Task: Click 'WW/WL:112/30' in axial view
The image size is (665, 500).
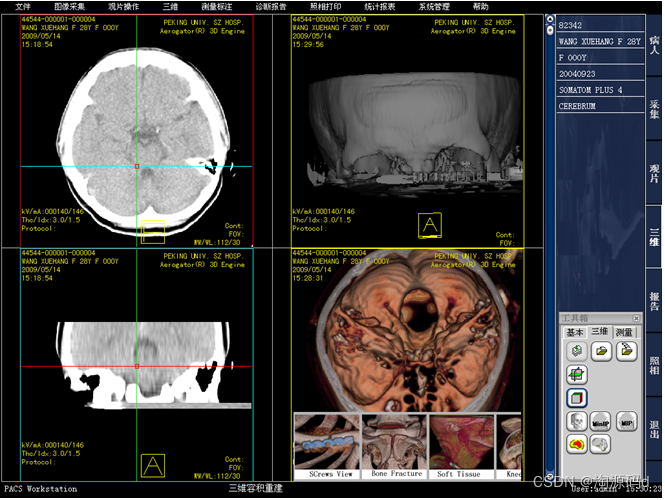Action: tap(217, 242)
